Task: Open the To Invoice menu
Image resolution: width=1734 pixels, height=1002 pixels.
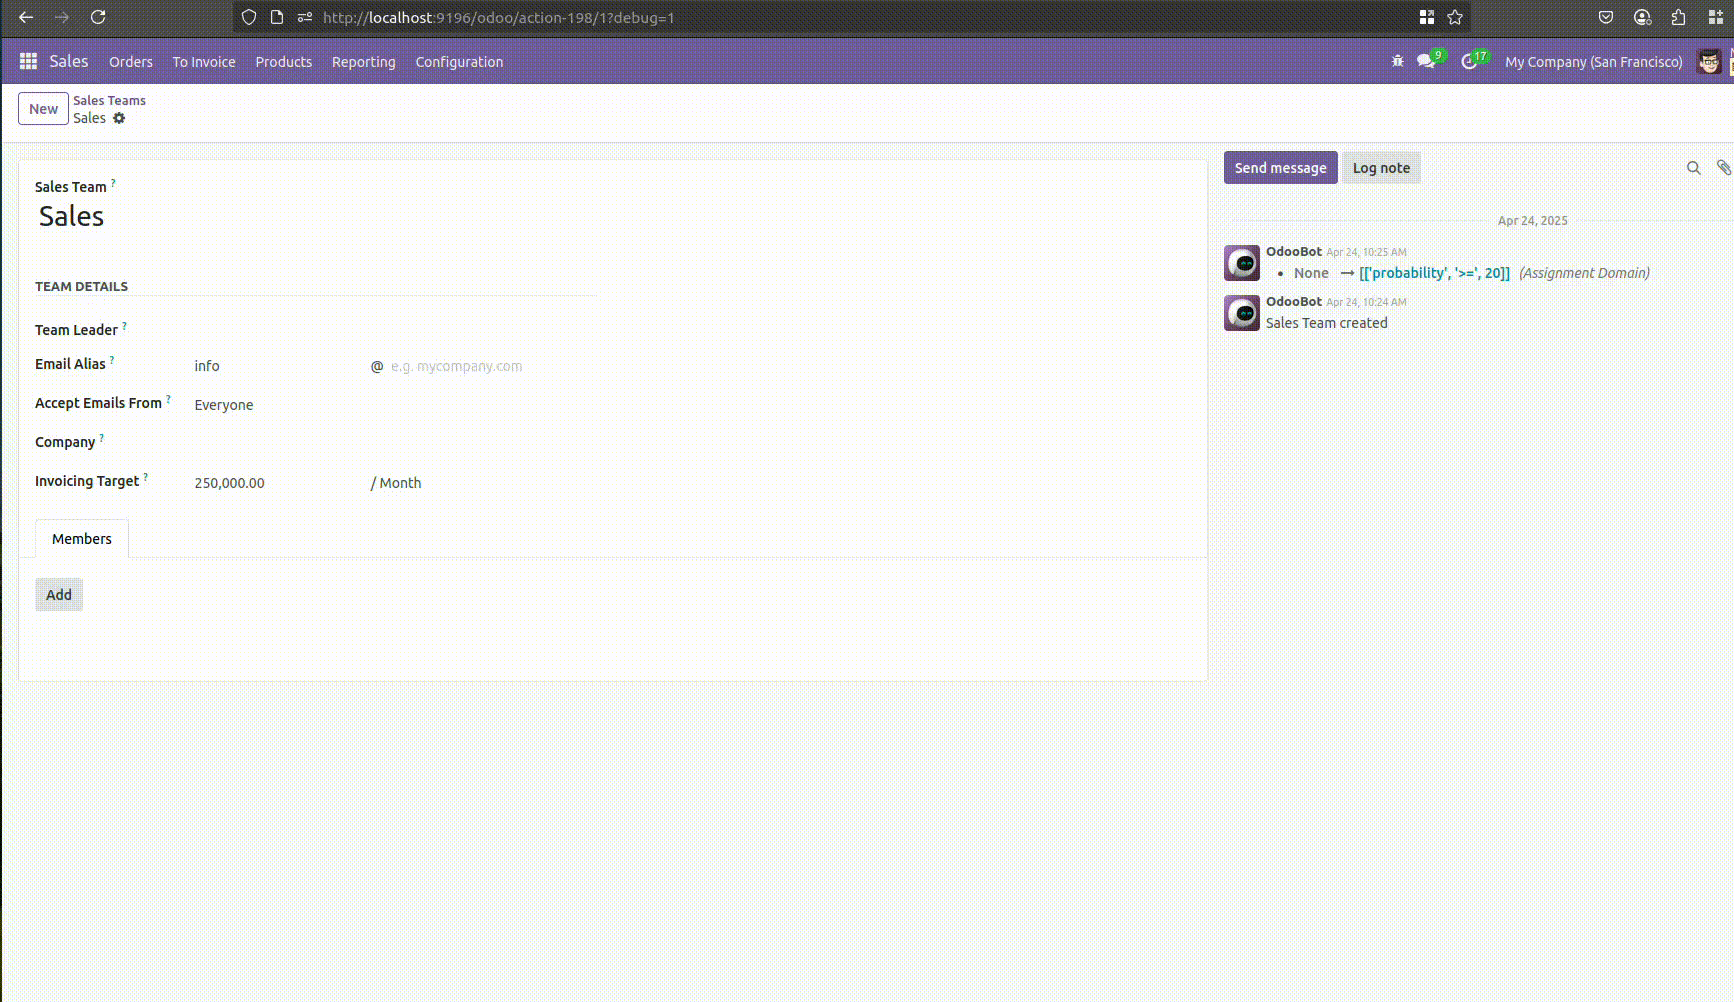Action: 204,62
